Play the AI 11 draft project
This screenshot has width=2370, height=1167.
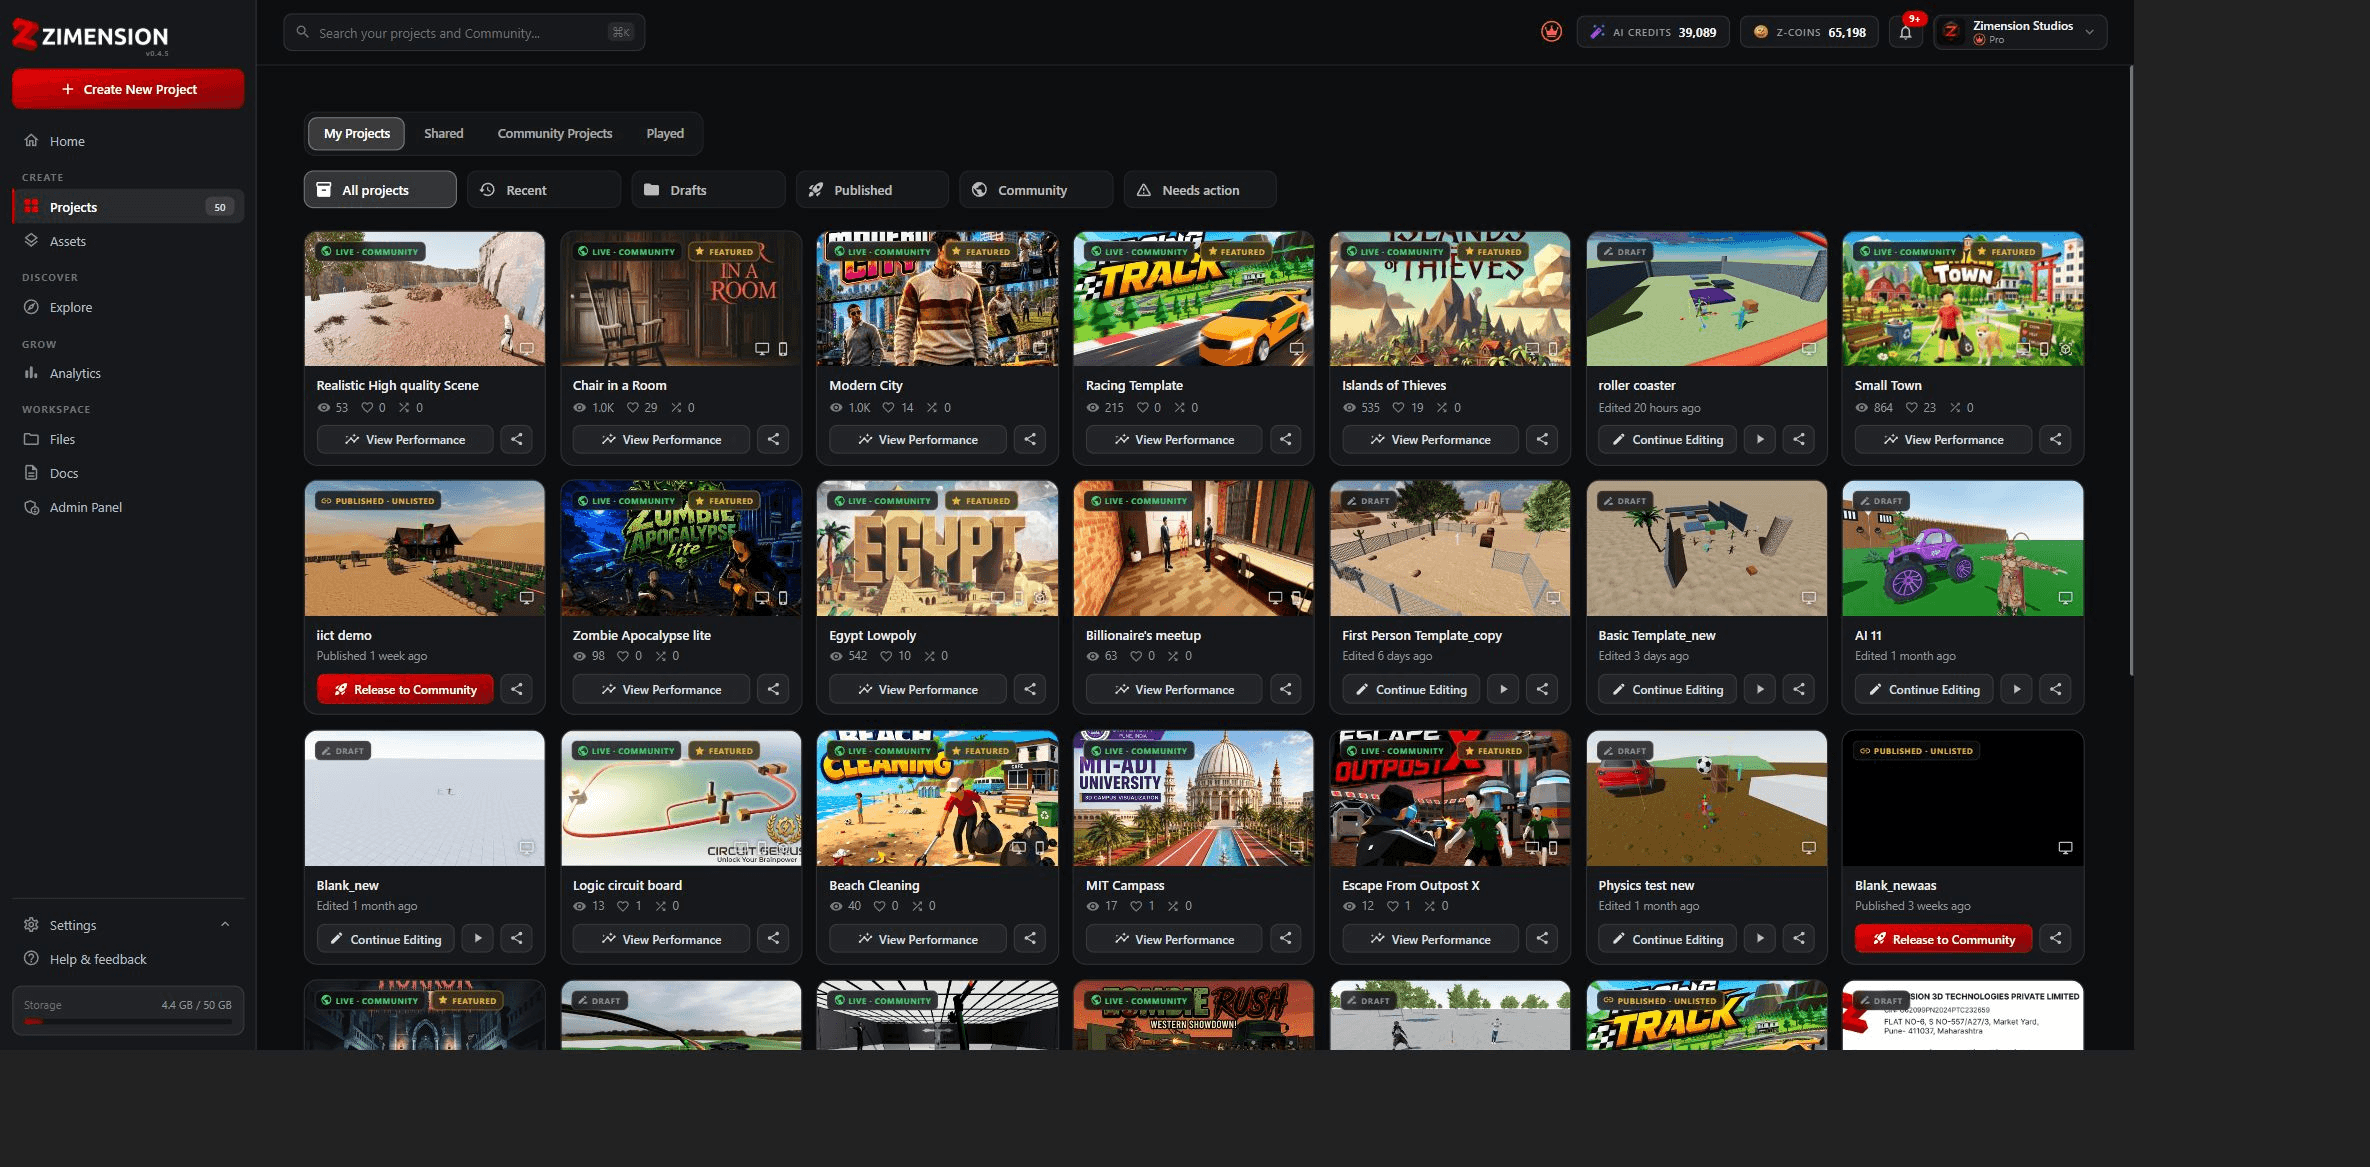click(2016, 689)
